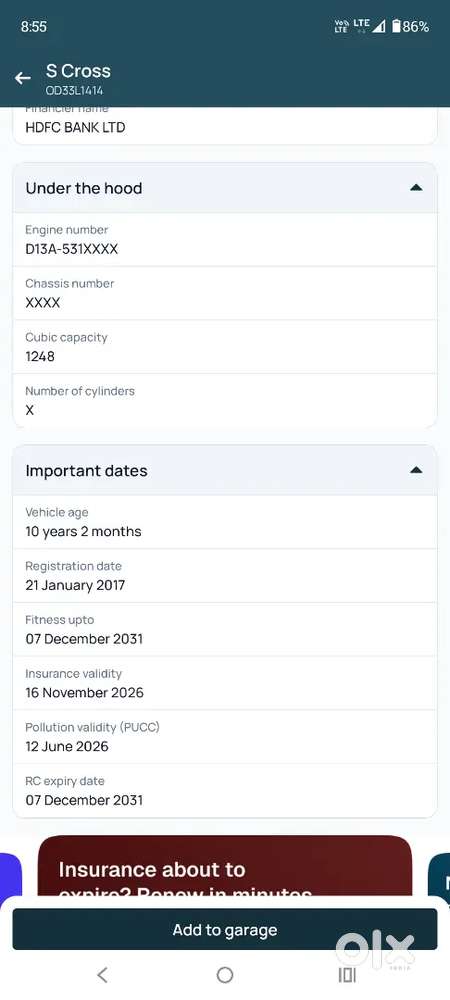The width and height of the screenshot is (450, 1000).
Task: Tap the battery indicator in status bar
Action: point(410,26)
